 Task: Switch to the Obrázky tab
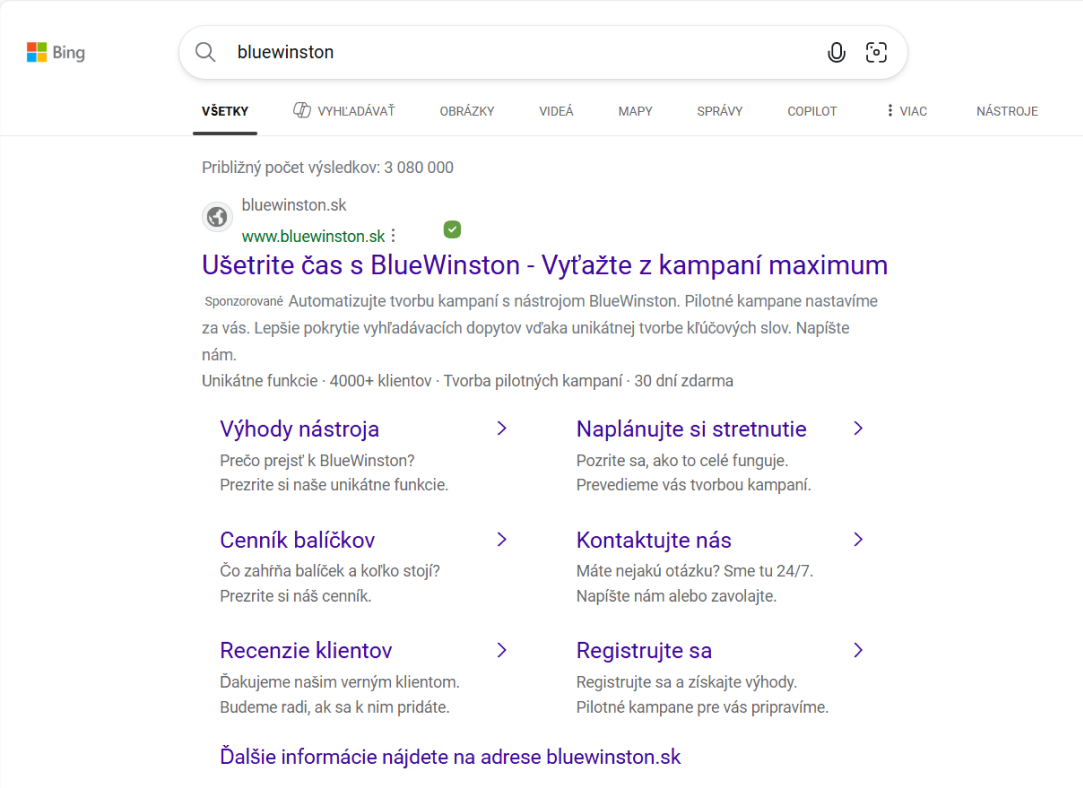[467, 111]
